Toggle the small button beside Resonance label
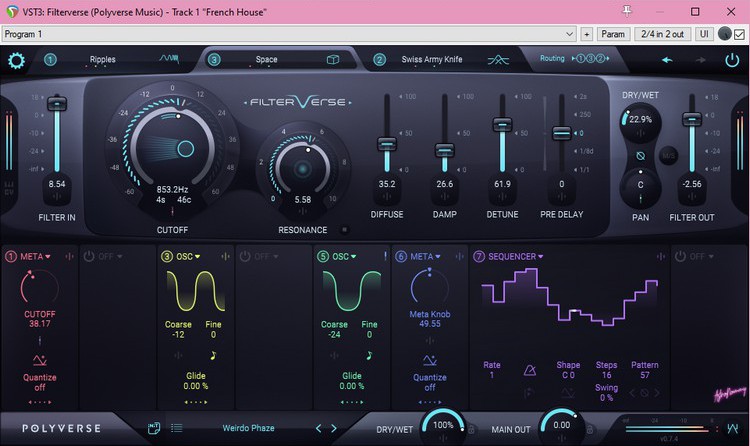750x446 pixels. (x=344, y=230)
